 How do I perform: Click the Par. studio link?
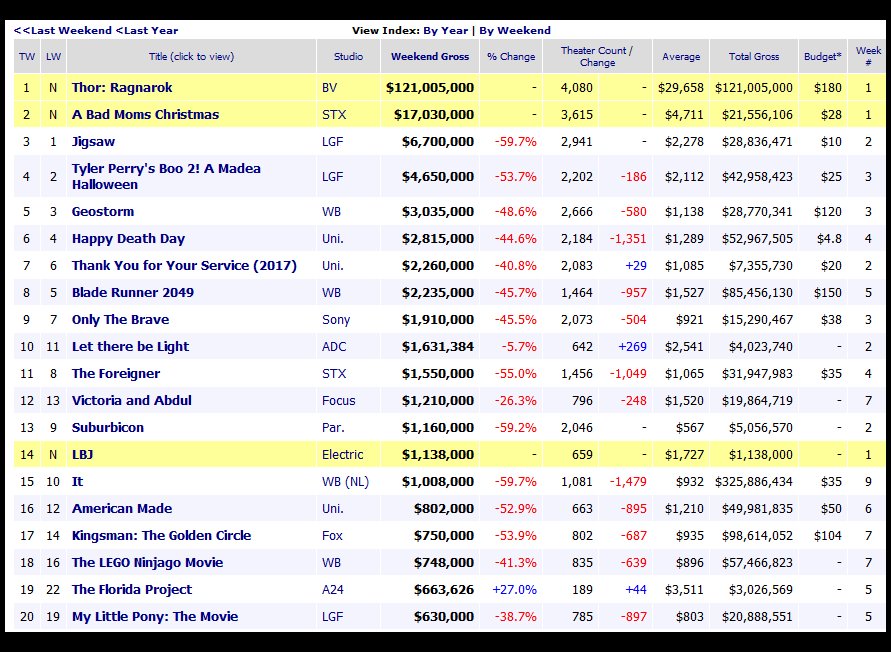[x=333, y=427]
